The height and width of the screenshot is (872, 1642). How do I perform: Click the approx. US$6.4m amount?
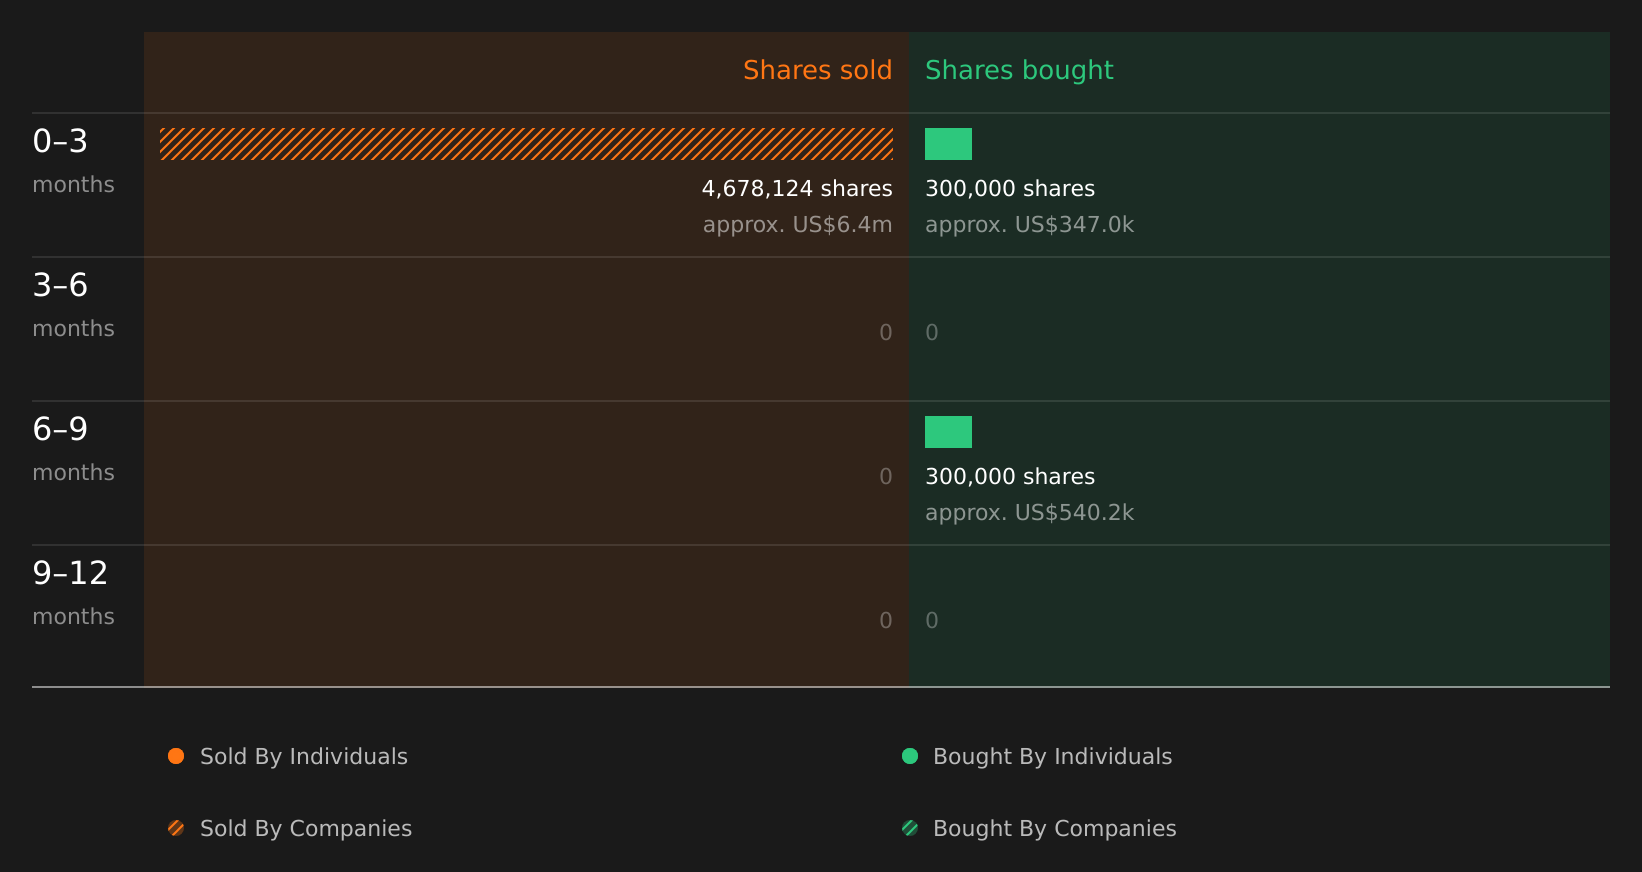click(797, 225)
